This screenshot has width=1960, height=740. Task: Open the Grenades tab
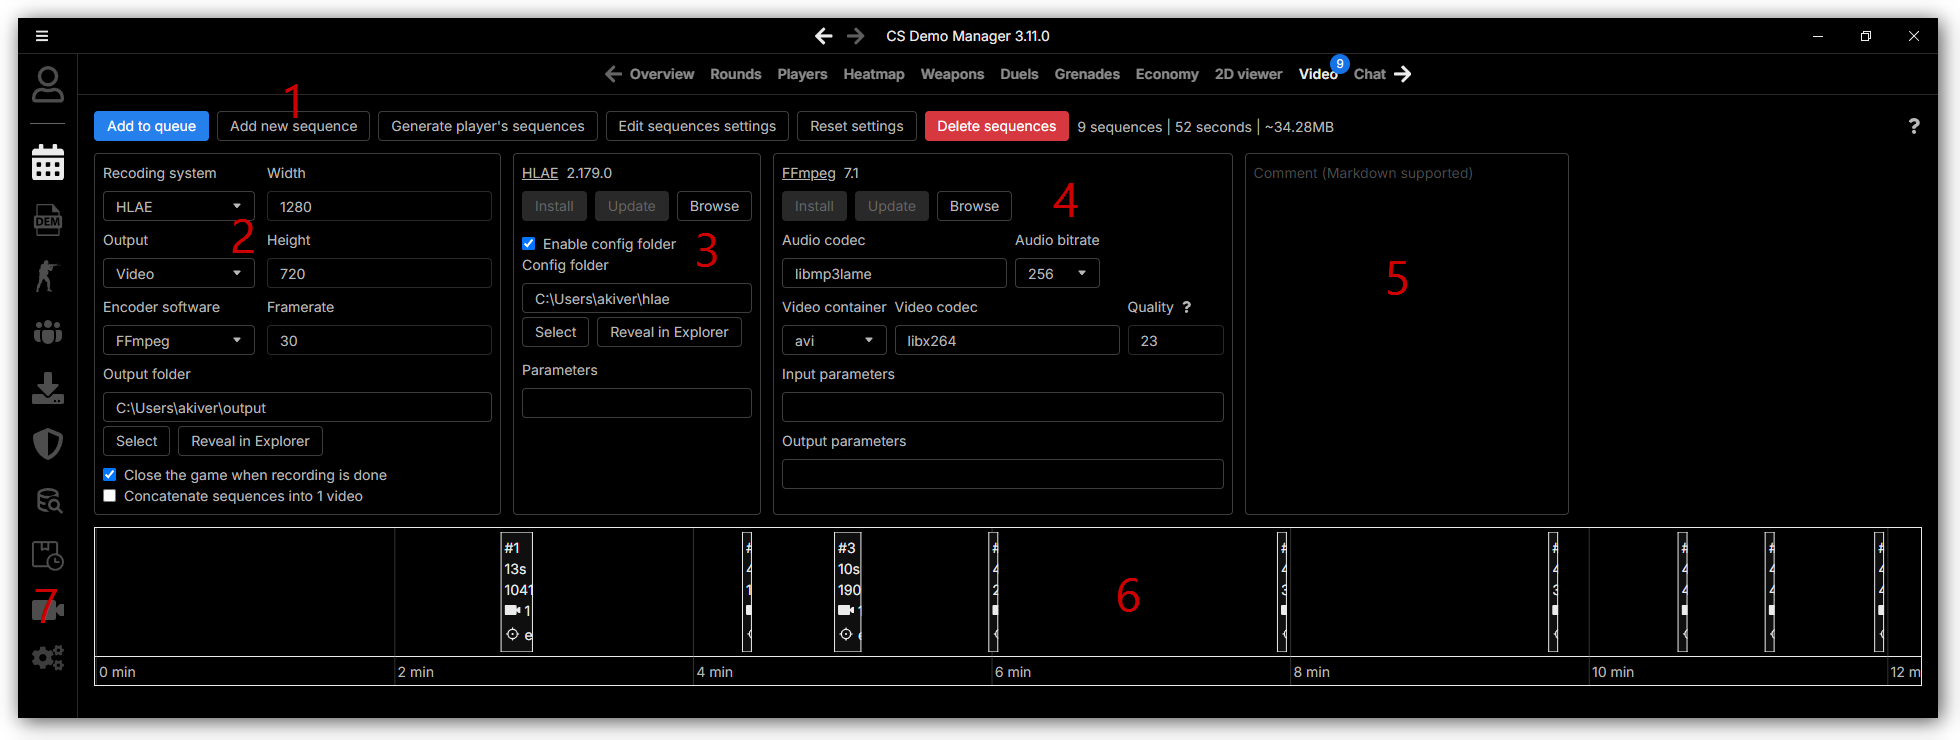point(1087,74)
